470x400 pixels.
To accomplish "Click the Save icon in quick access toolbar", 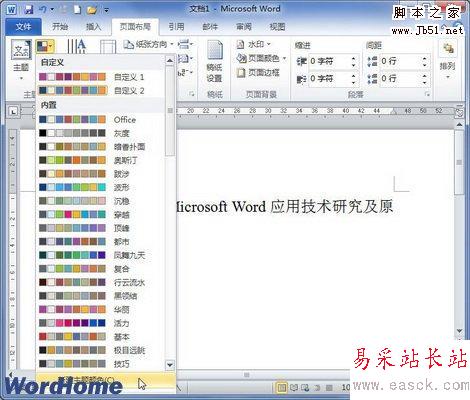I will point(29,10).
